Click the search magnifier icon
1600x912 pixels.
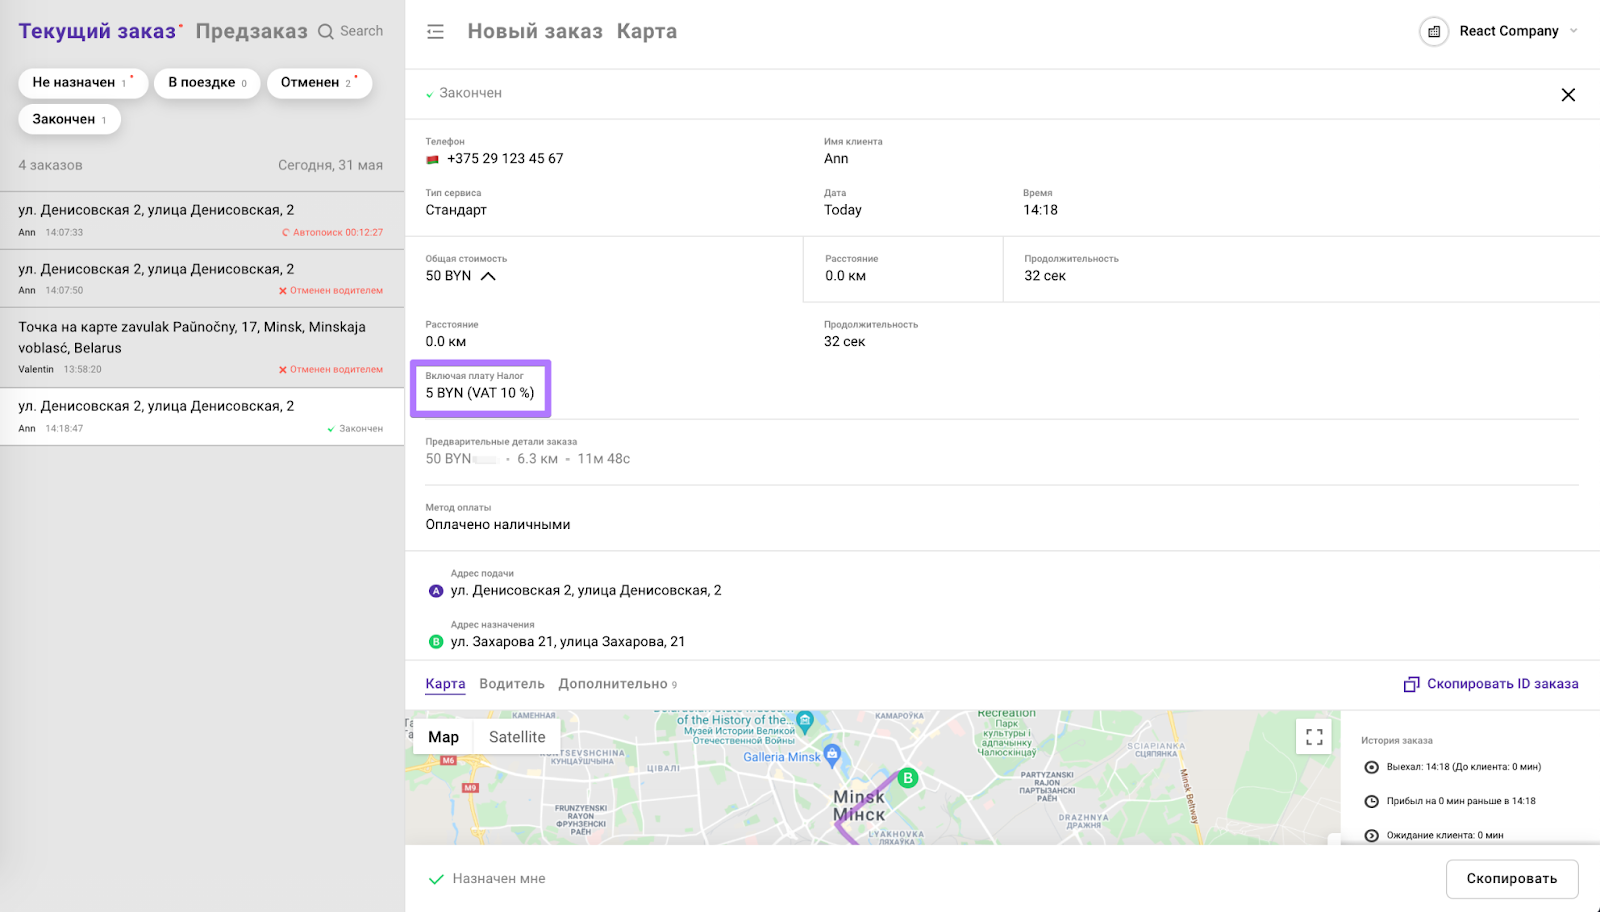(x=326, y=32)
